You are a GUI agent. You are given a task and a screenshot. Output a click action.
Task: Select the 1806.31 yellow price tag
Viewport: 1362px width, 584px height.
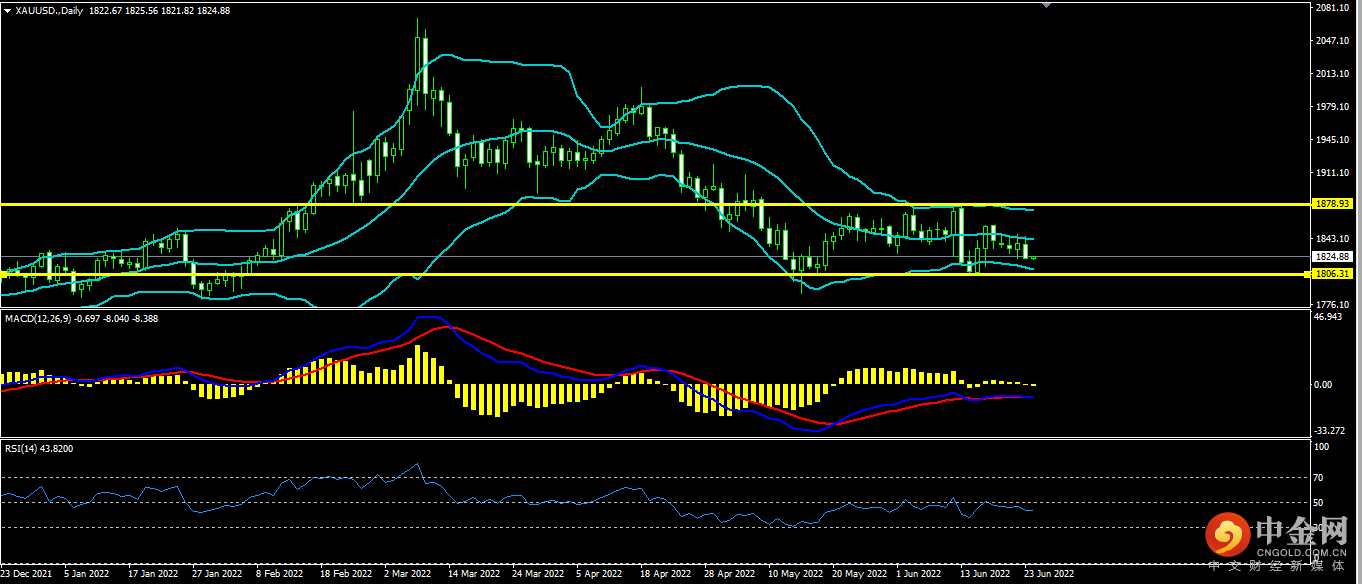tap(1335, 274)
